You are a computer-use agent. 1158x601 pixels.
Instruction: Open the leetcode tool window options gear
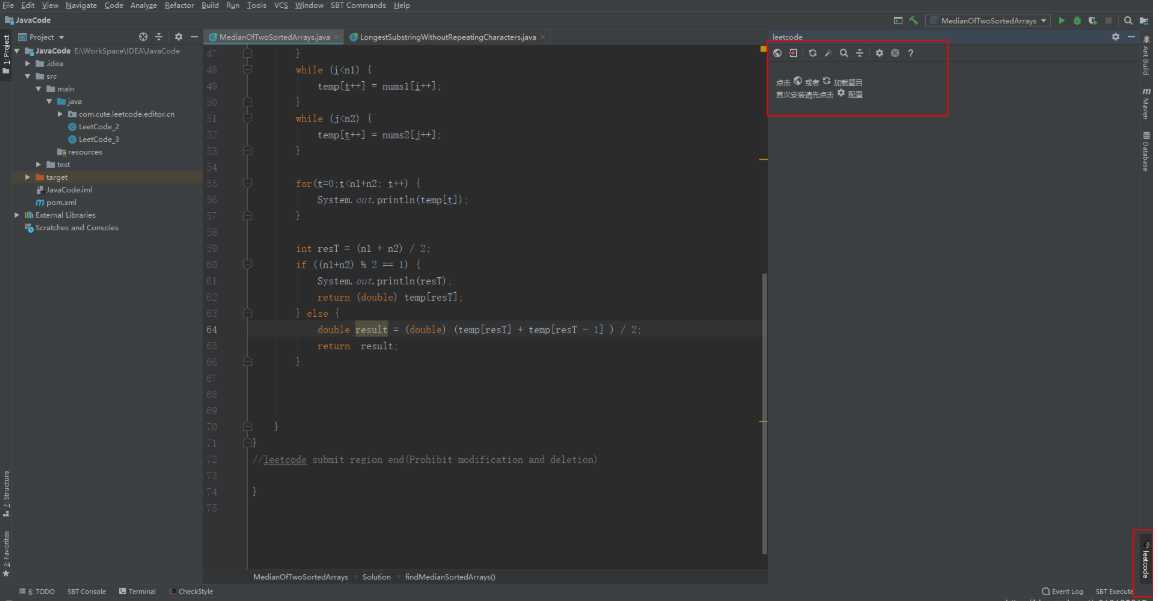coord(1115,37)
